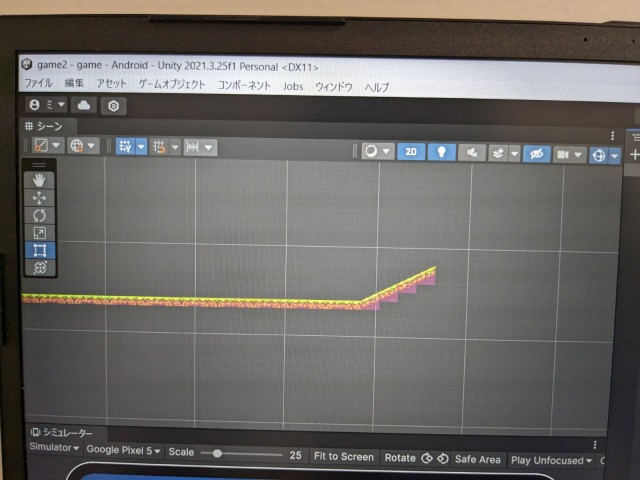Select the Rotate tool in scene toolbar
This screenshot has height=480, width=640.
(40, 215)
